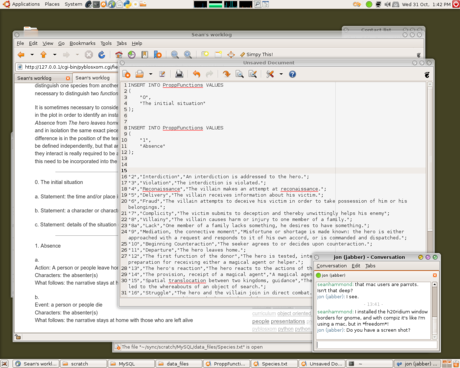Switch to first Sean's worklog tab
The image size is (460, 368).
tap(34, 78)
